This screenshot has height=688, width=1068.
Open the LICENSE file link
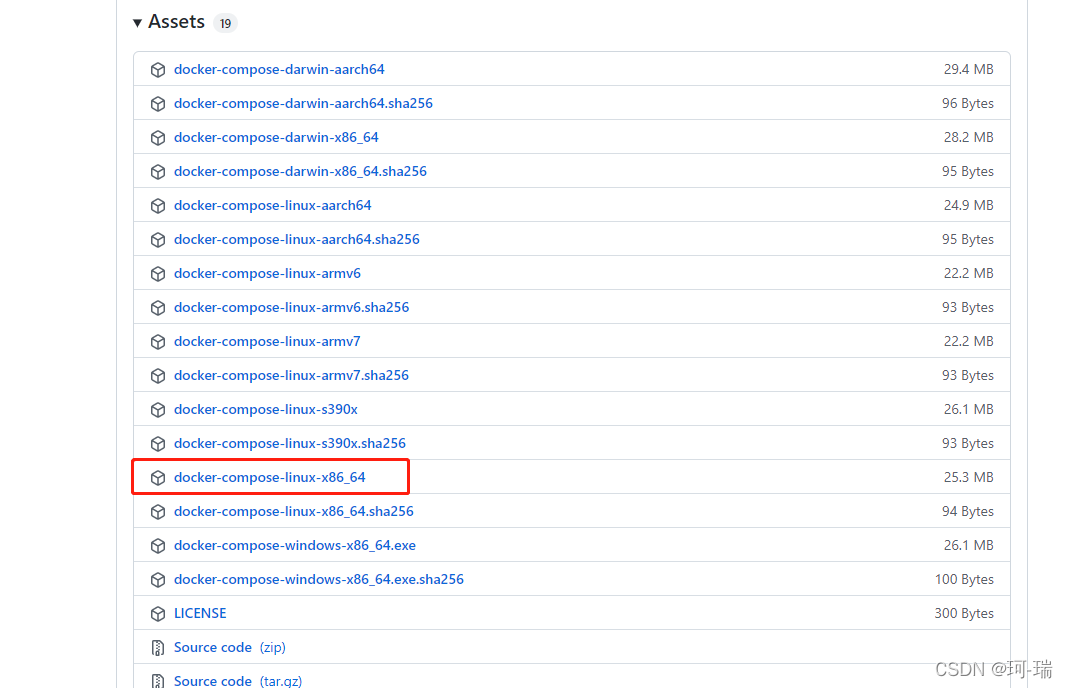pos(200,613)
